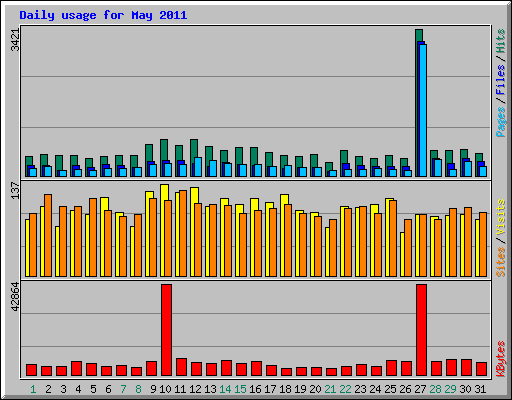512x400 pixels.
Task: Click the 'Daily usage for May 2011' title
Action: 103,15
